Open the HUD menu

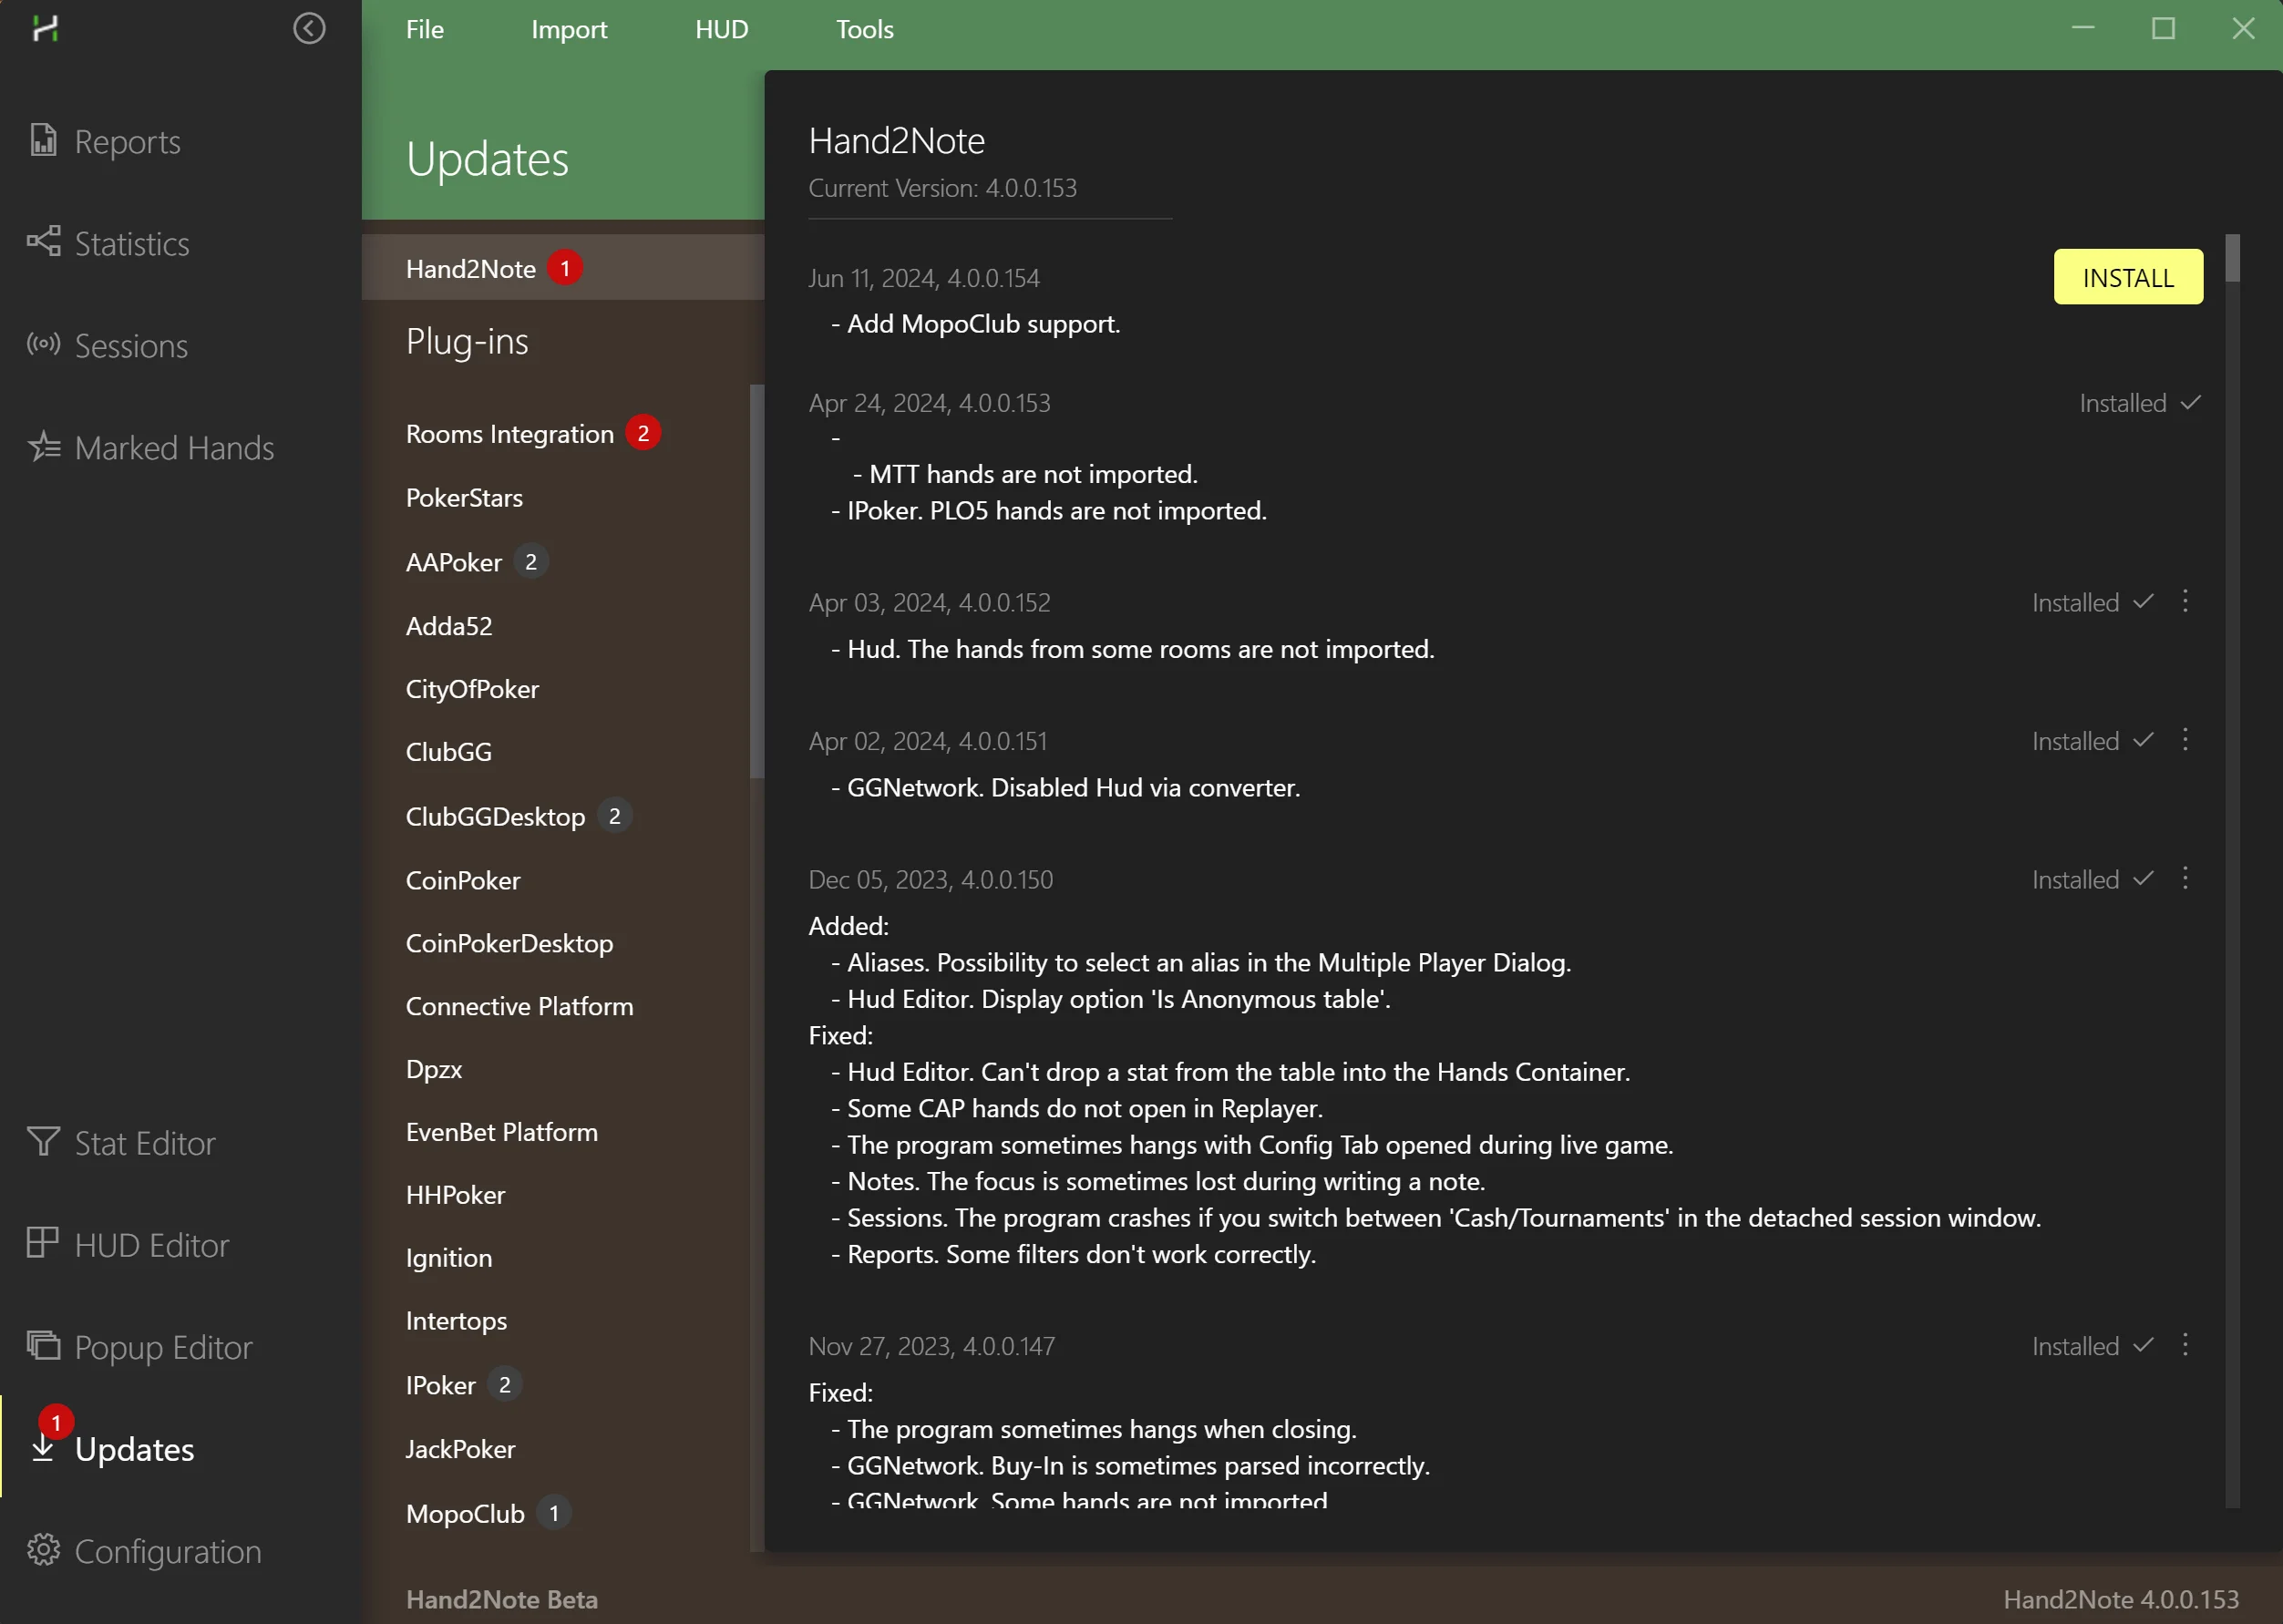click(x=721, y=29)
